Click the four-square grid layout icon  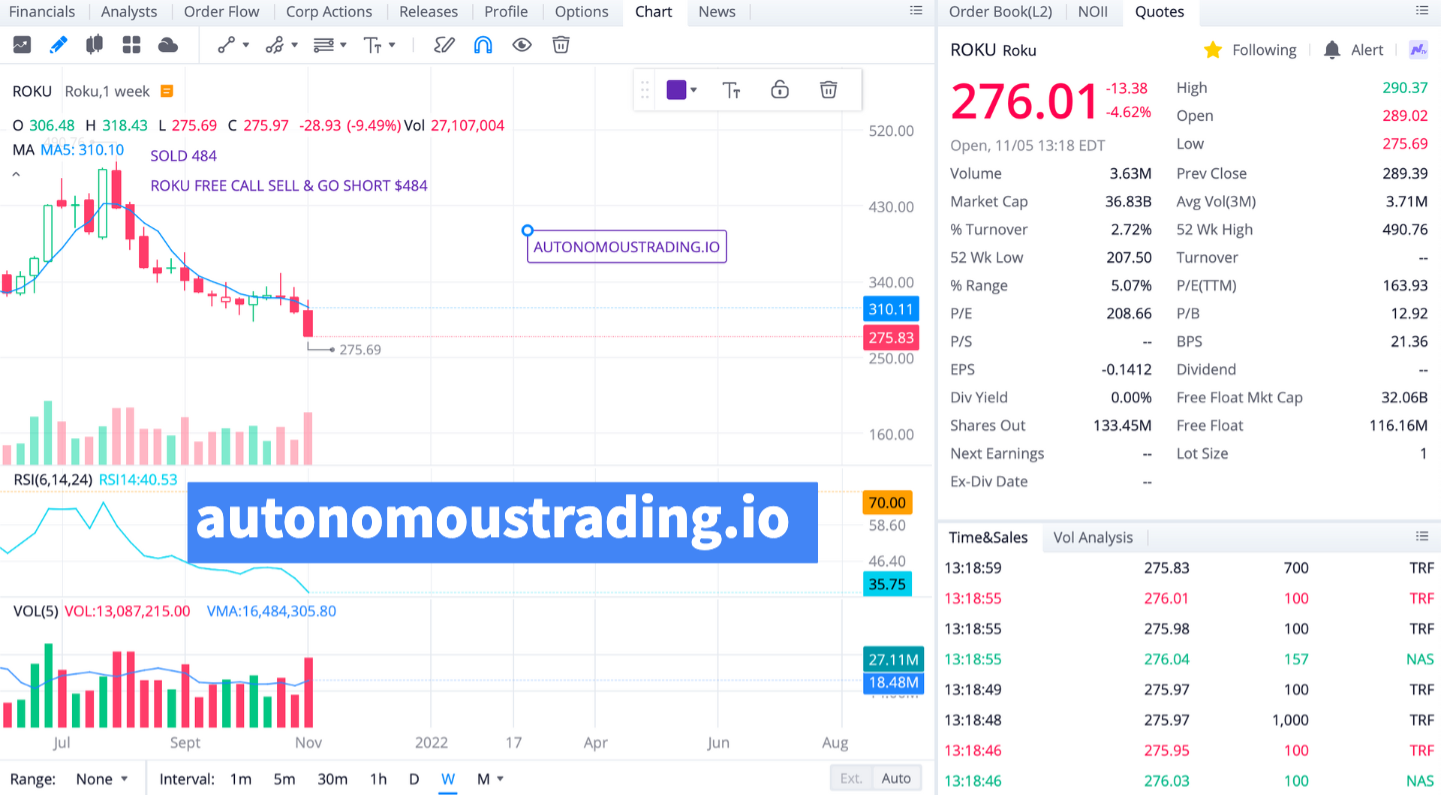point(131,45)
